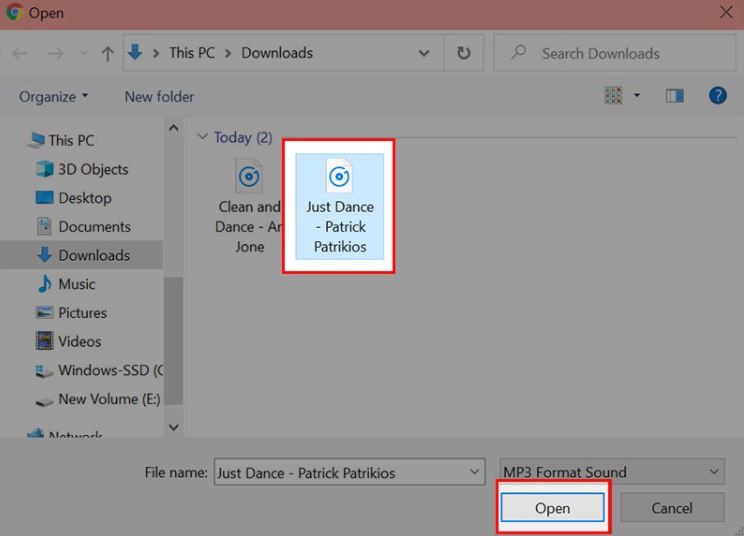Click the Open button
The image size is (744, 536).
click(x=553, y=508)
